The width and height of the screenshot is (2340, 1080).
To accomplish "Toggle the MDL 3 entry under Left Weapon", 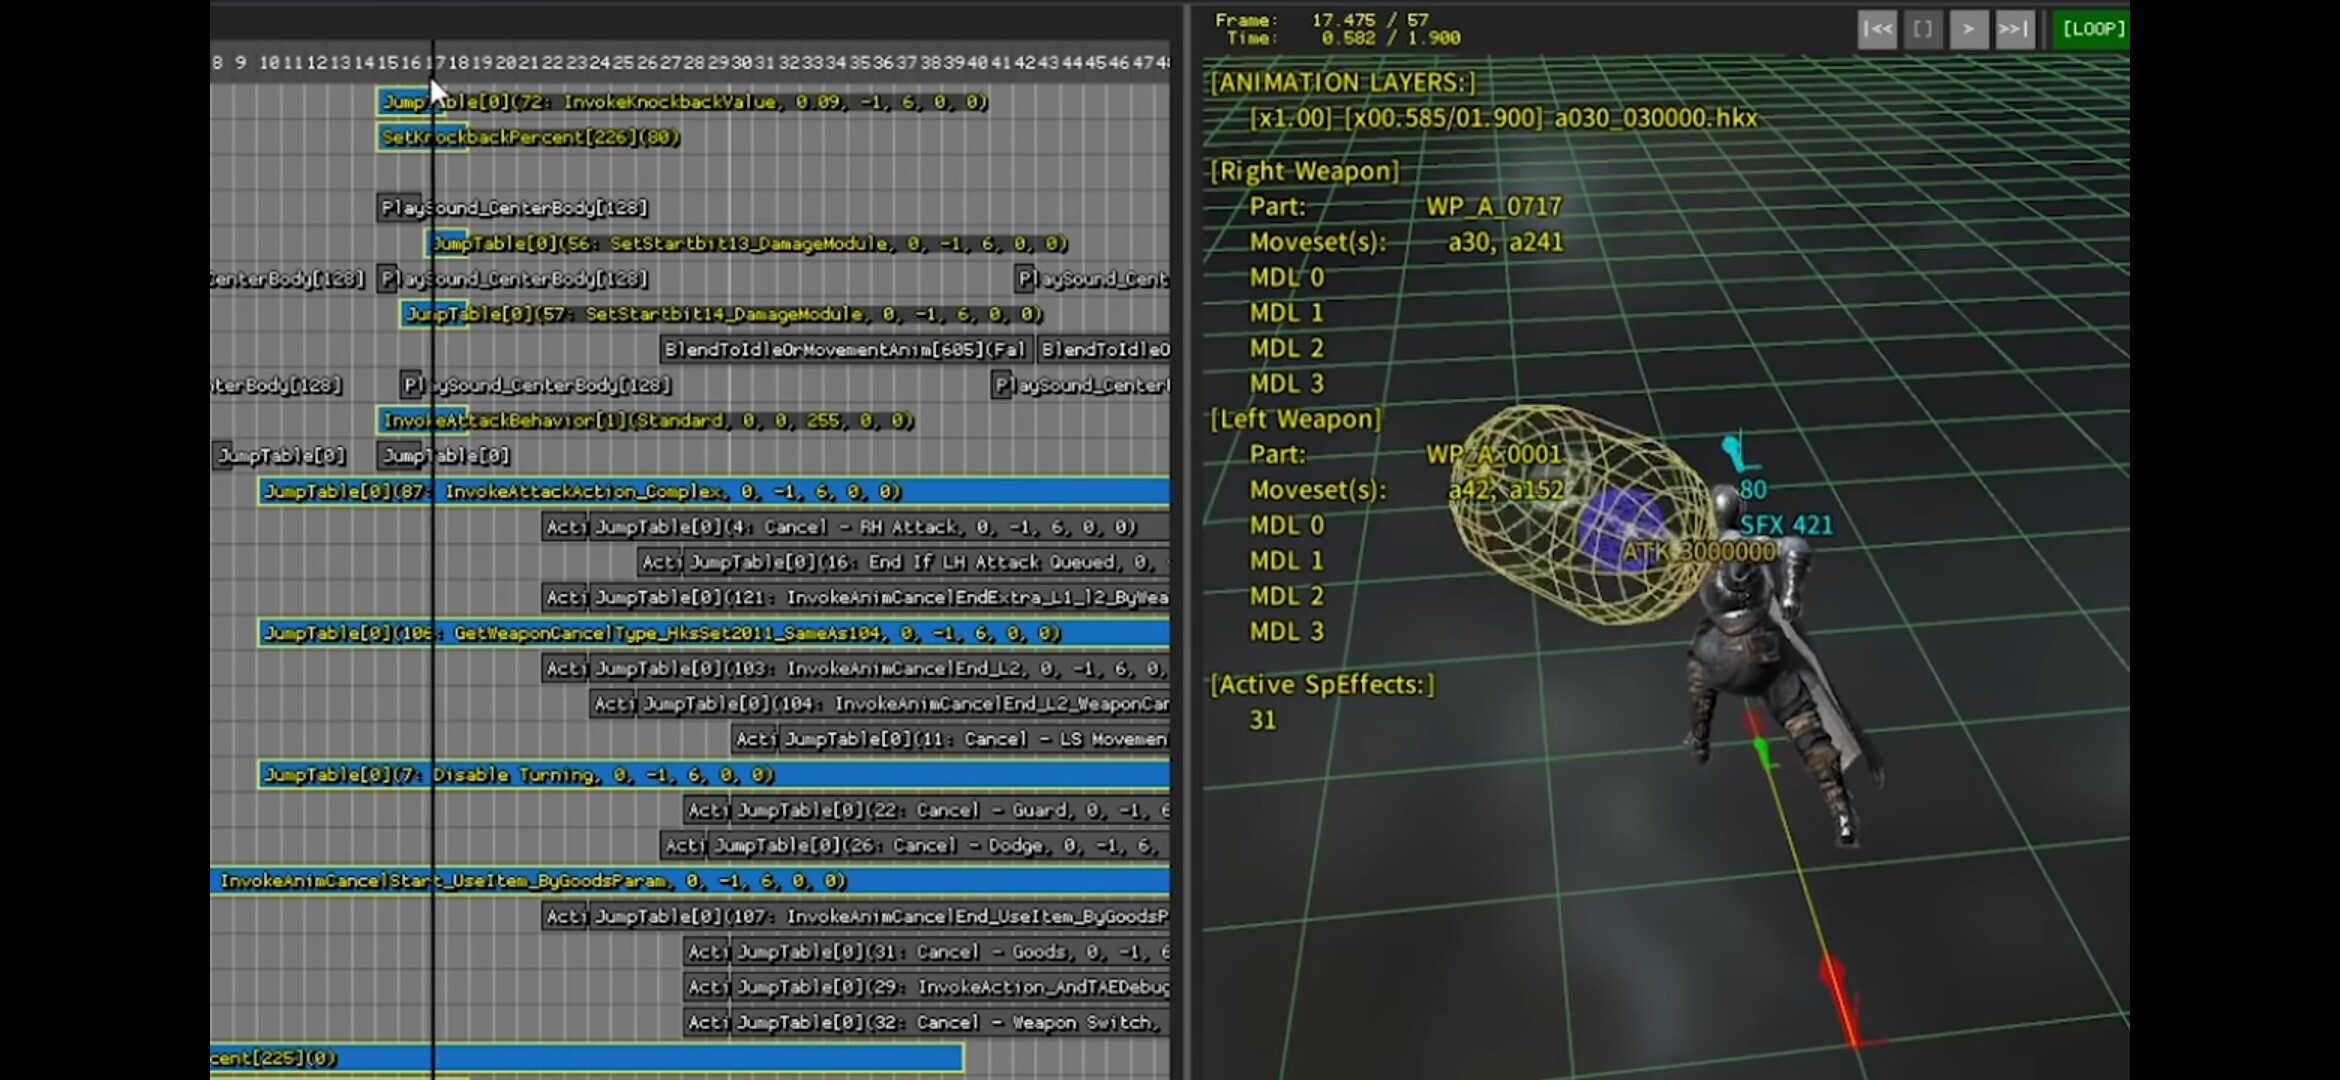I will point(1287,631).
